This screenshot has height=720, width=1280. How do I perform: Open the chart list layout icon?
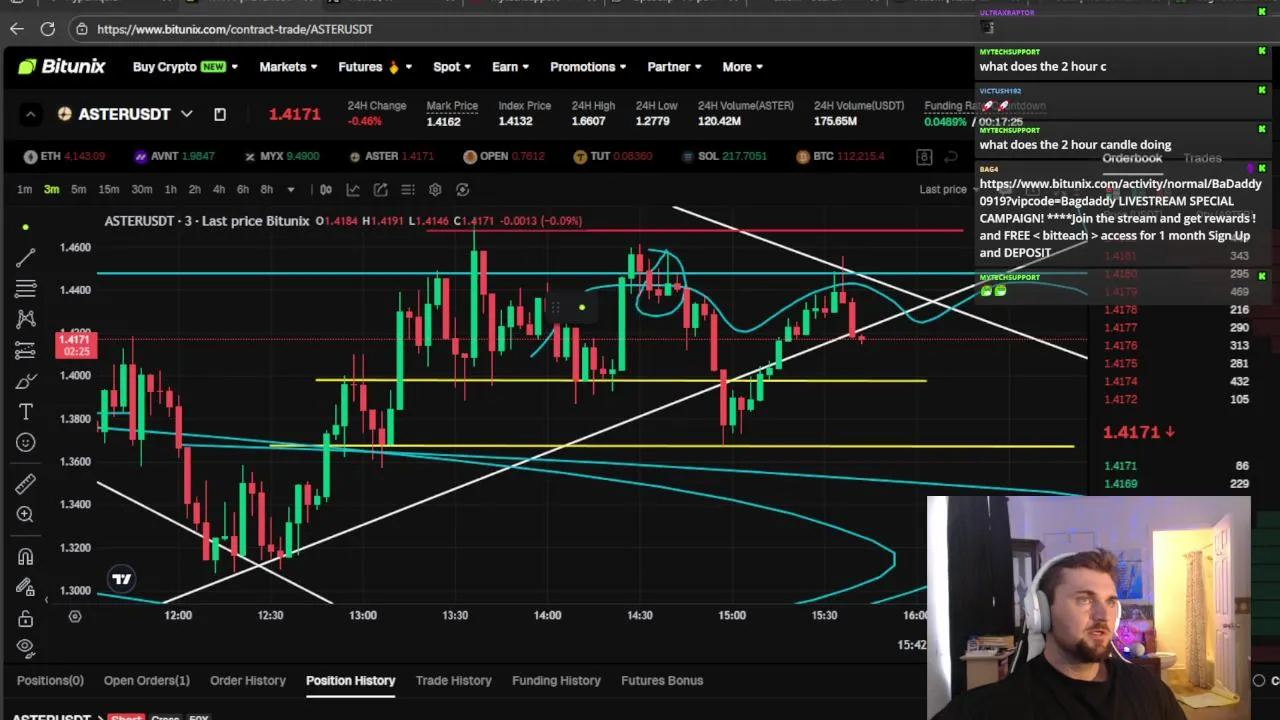click(408, 189)
